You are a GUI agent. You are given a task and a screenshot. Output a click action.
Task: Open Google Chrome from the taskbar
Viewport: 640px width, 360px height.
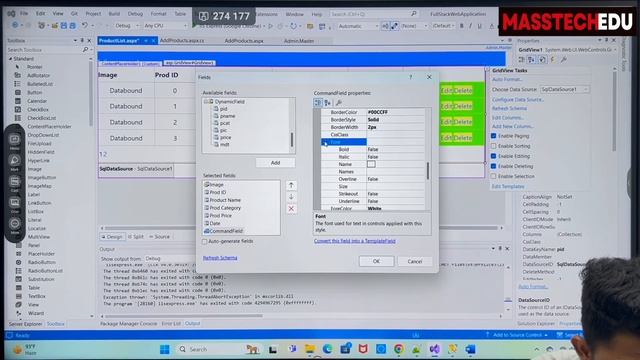(398, 349)
